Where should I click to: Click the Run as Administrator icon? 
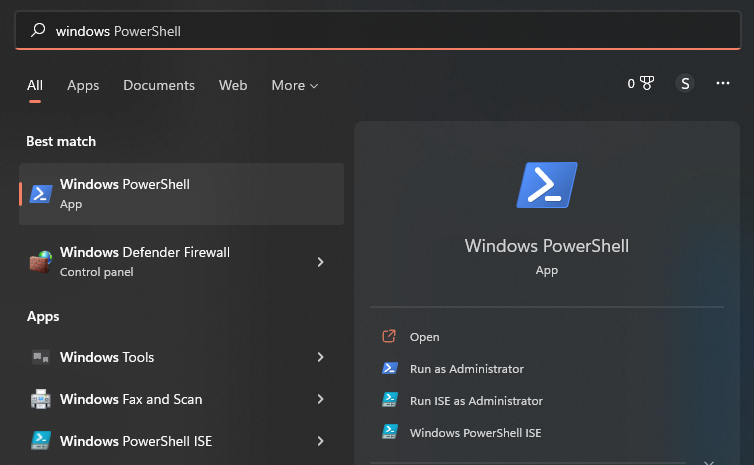[x=390, y=368]
